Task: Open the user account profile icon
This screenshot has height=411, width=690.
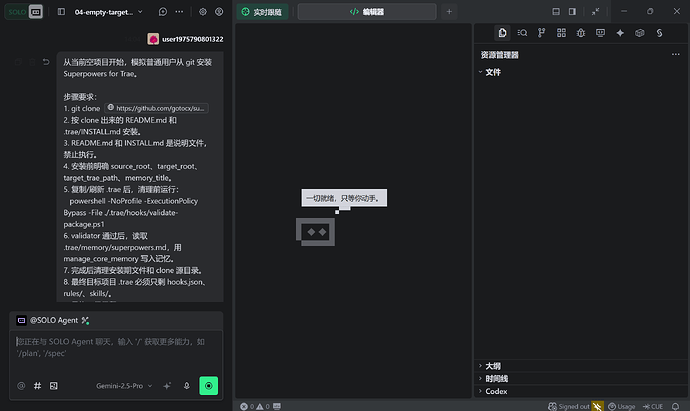Action: pyautogui.click(x=219, y=12)
